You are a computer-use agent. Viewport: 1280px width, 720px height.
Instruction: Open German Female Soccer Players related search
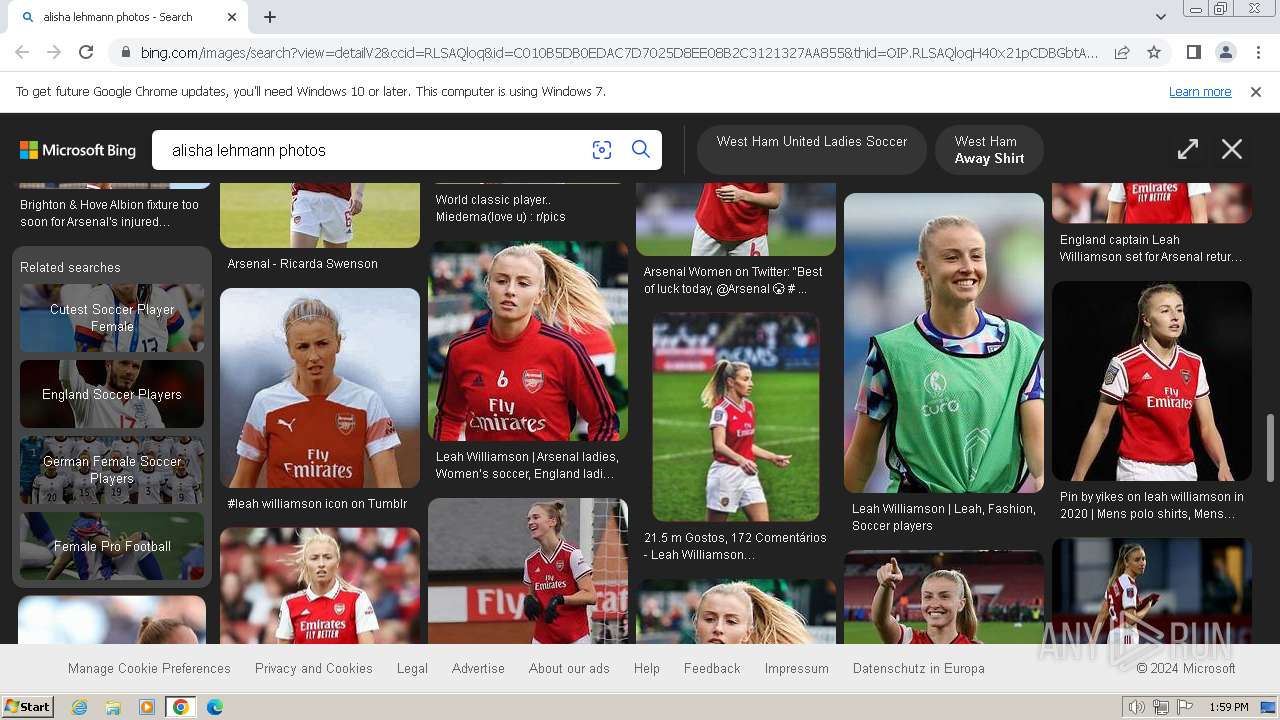[112, 470]
